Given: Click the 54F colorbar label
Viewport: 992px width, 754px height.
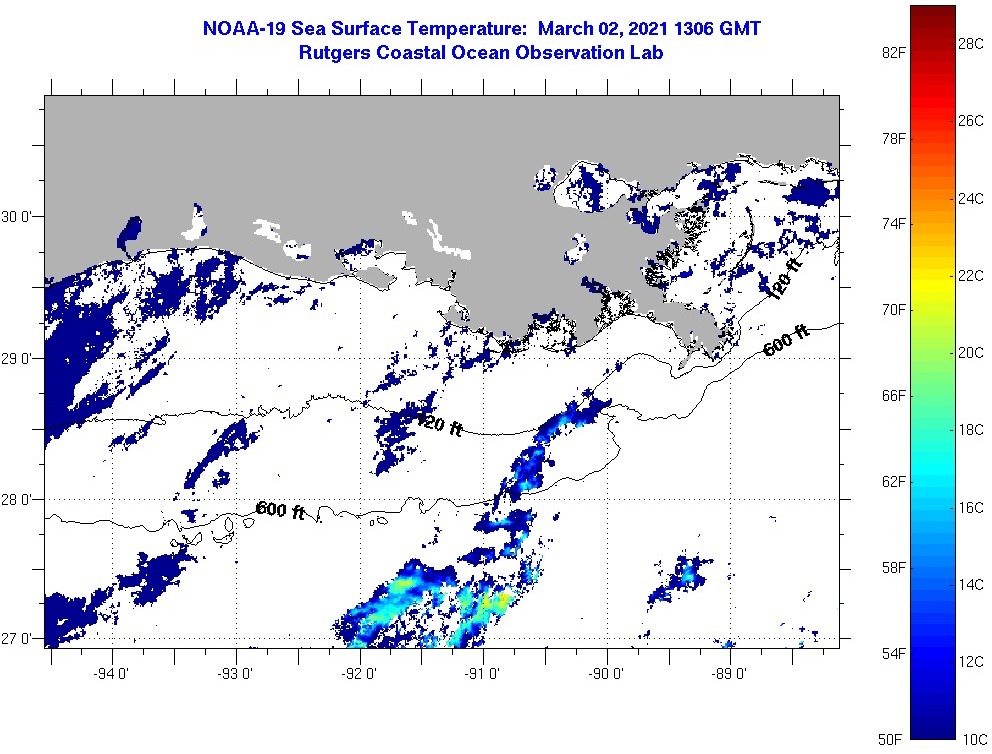Looking at the screenshot, I should click(x=893, y=653).
